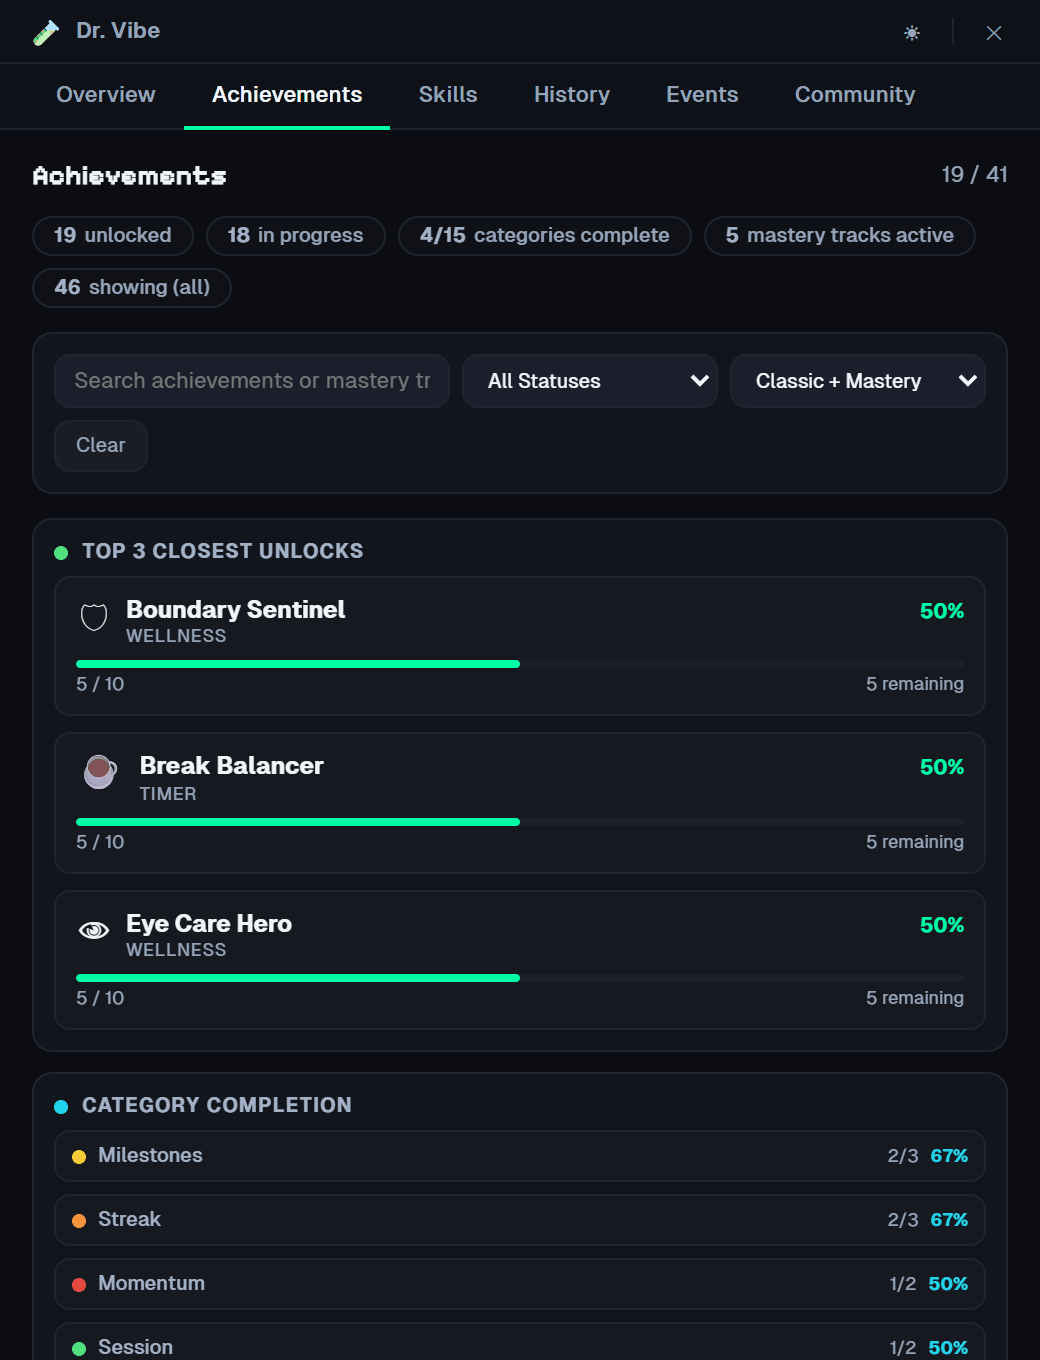Click the Break Balancer progress bar
Screen dimensions: 1040x1360
click(x=520, y=822)
